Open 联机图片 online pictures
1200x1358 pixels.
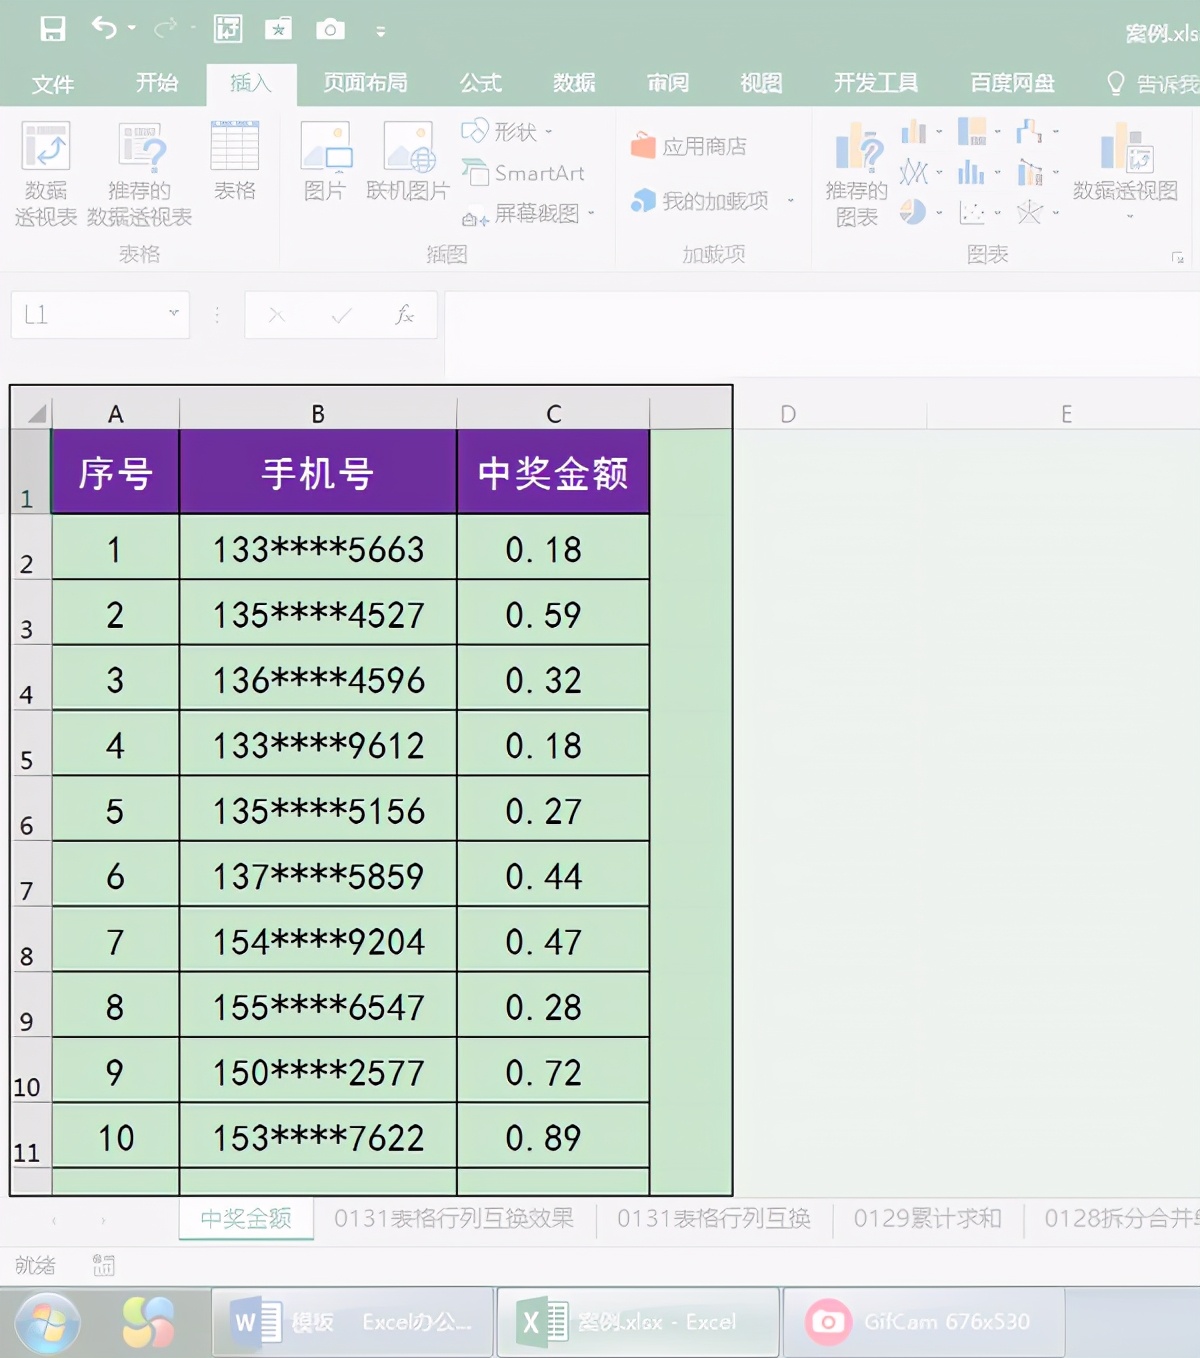pos(408,165)
